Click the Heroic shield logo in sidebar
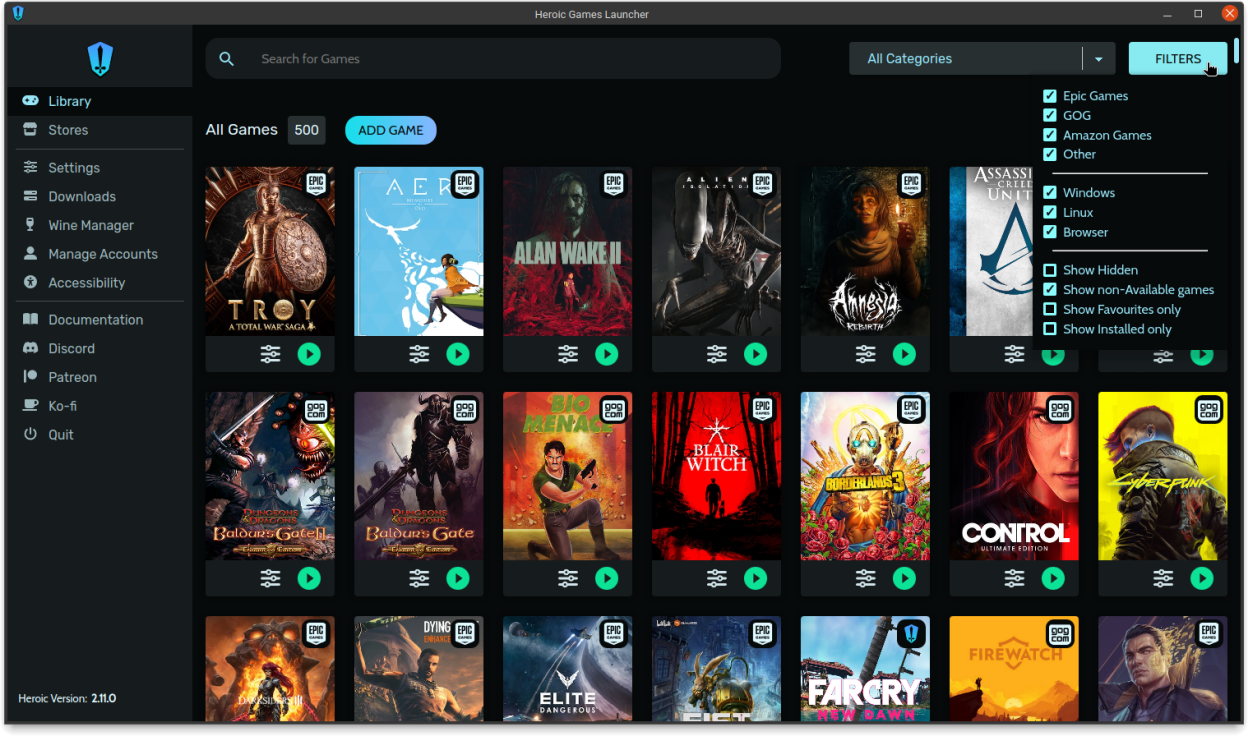 100,59
